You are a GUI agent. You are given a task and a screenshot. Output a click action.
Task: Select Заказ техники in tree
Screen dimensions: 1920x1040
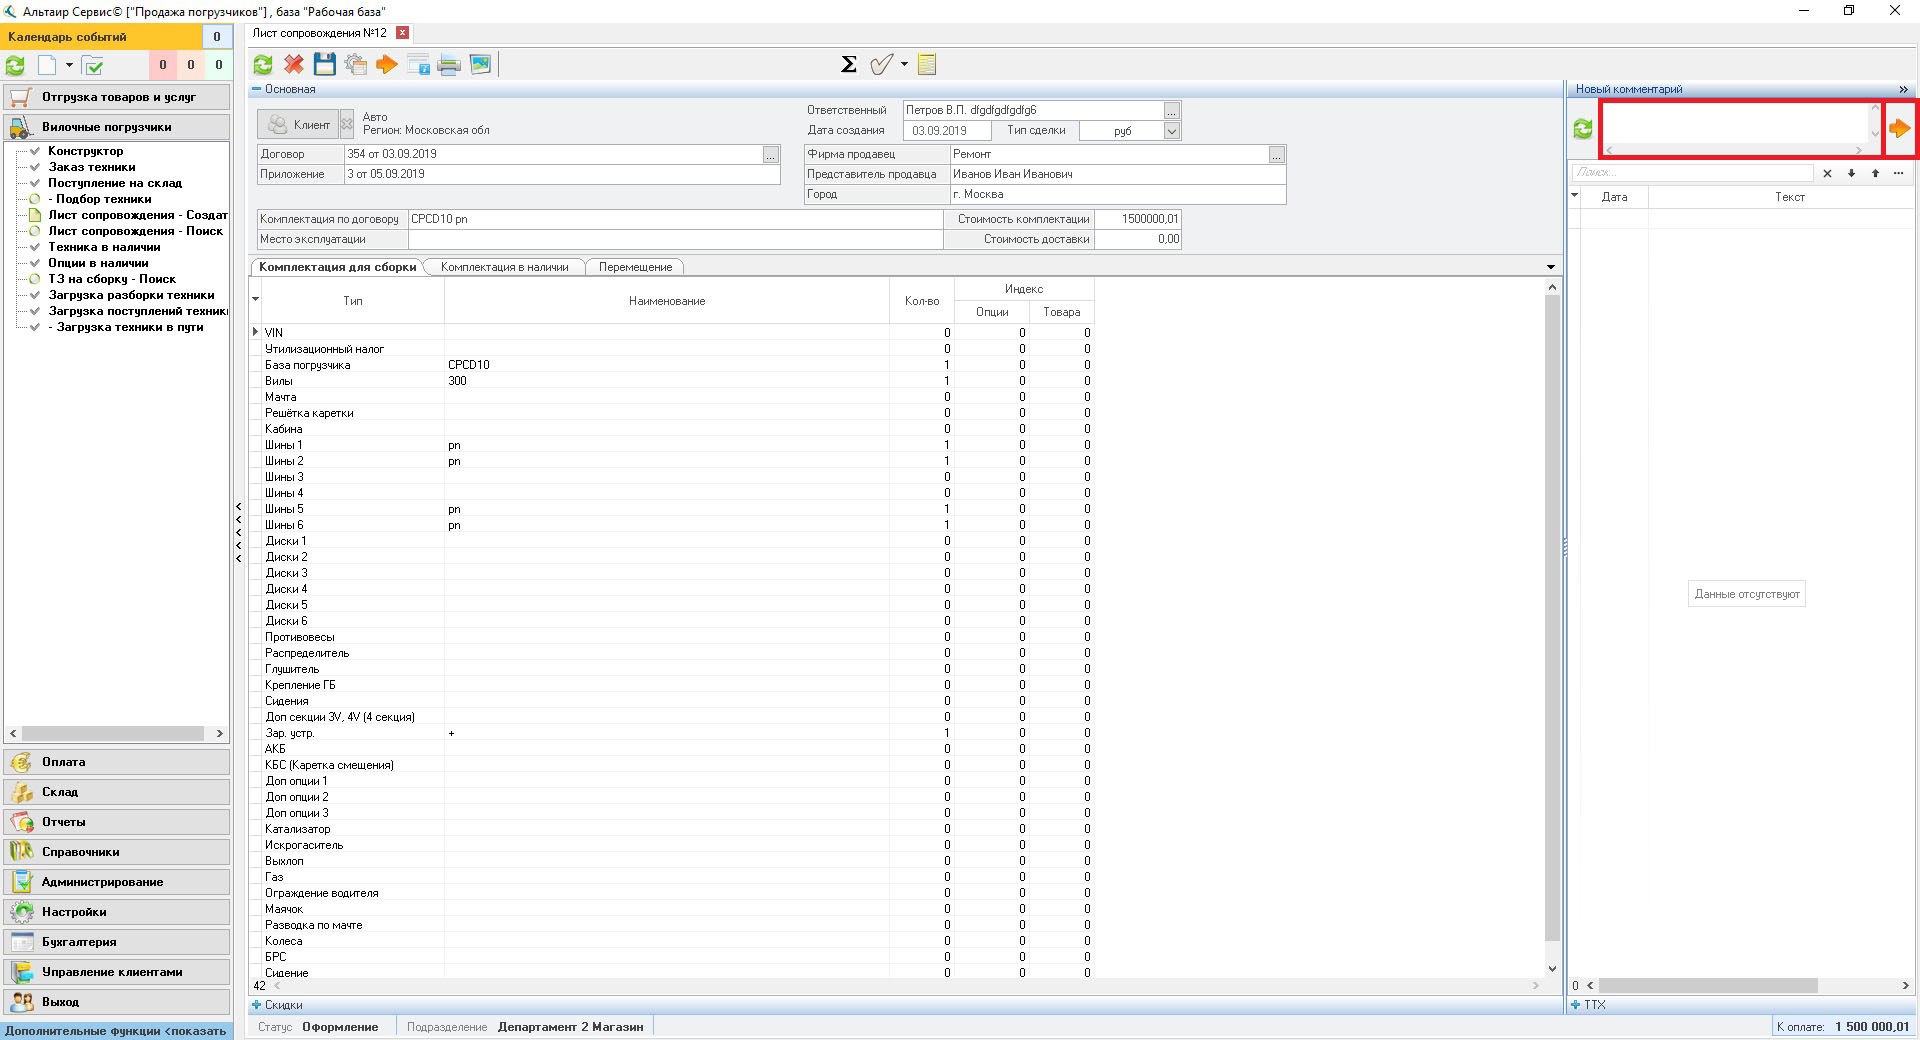pos(91,167)
